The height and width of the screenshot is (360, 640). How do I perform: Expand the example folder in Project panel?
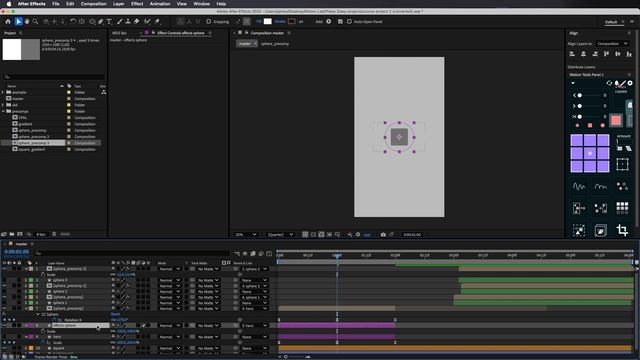[x=3, y=92]
